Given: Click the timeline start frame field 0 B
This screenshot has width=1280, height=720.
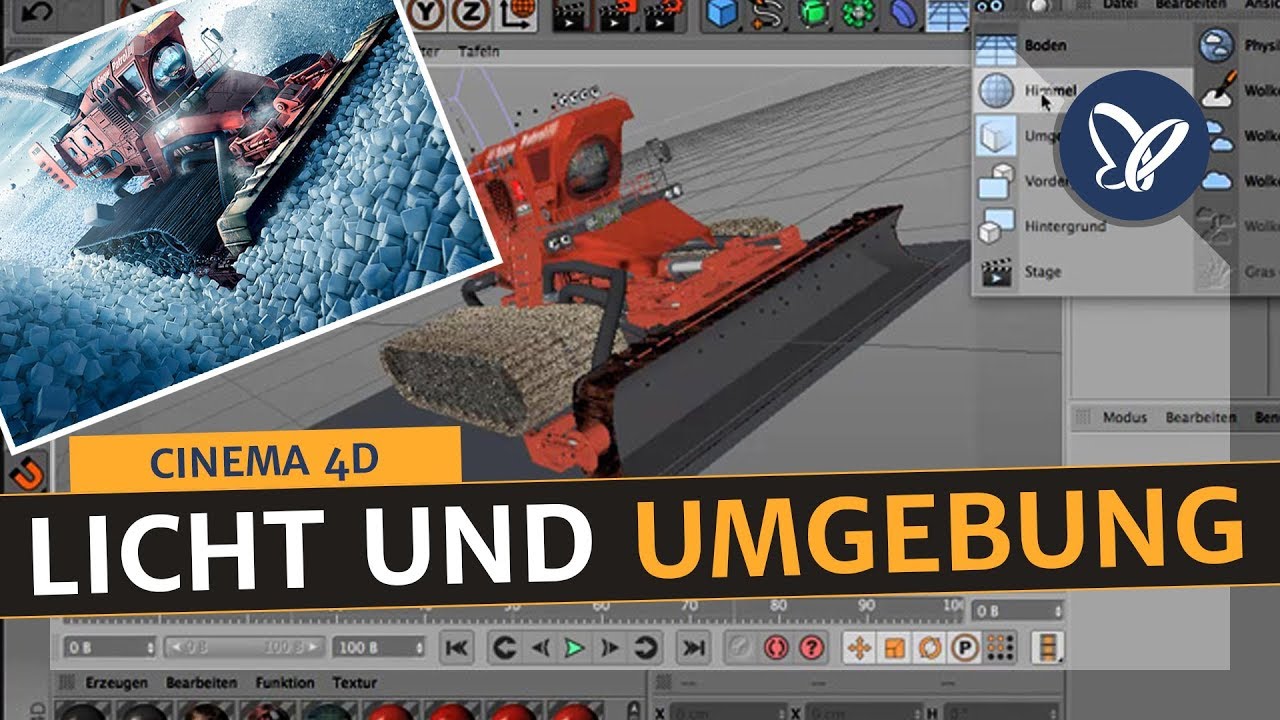Looking at the screenshot, I should 110,647.
